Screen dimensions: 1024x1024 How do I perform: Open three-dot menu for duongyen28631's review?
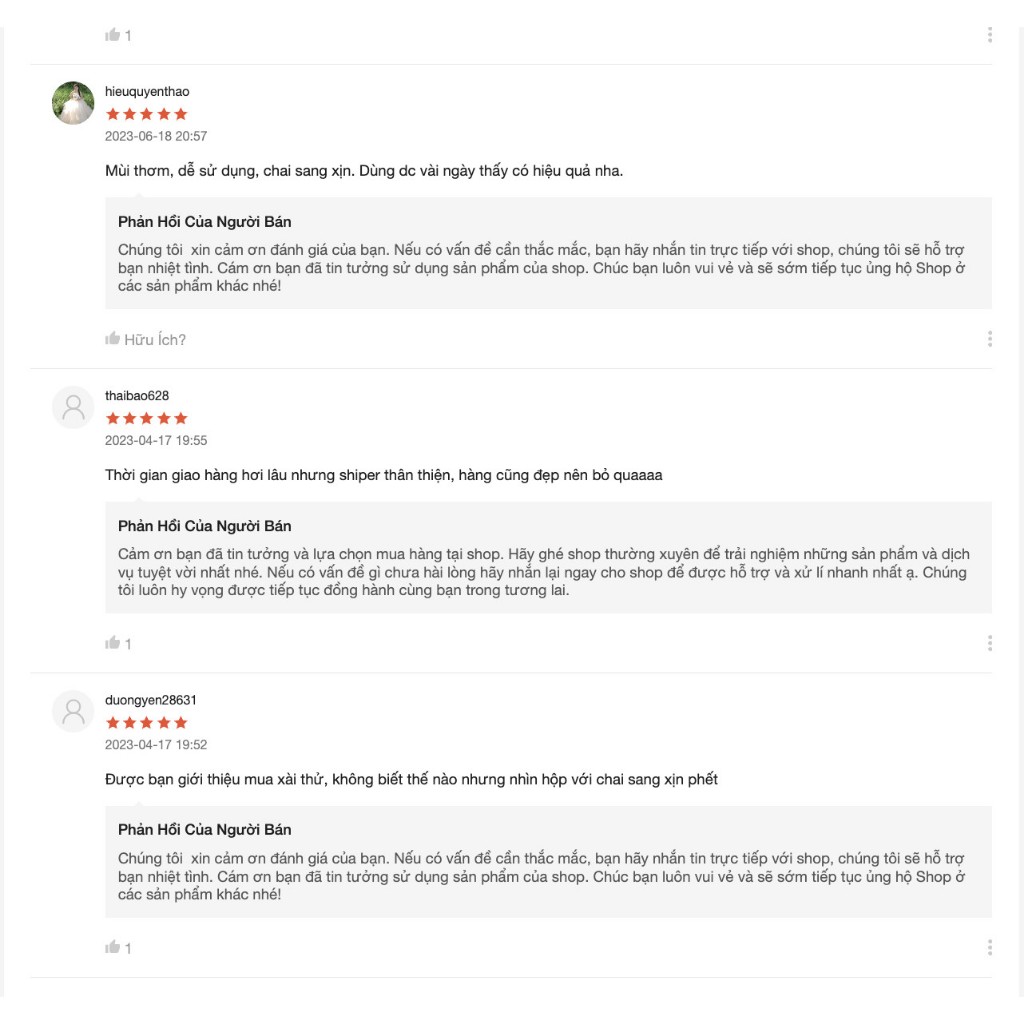pos(990,948)
